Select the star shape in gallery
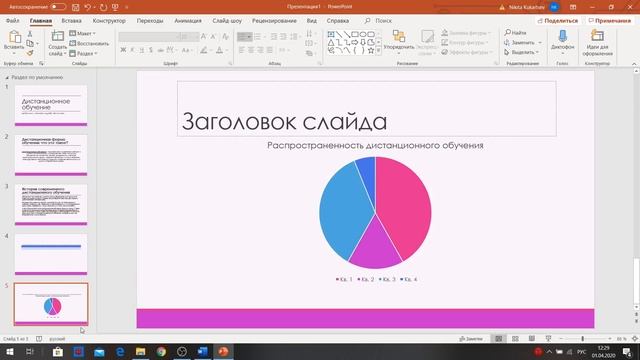 pyautogui.click(x=371, y=51)
